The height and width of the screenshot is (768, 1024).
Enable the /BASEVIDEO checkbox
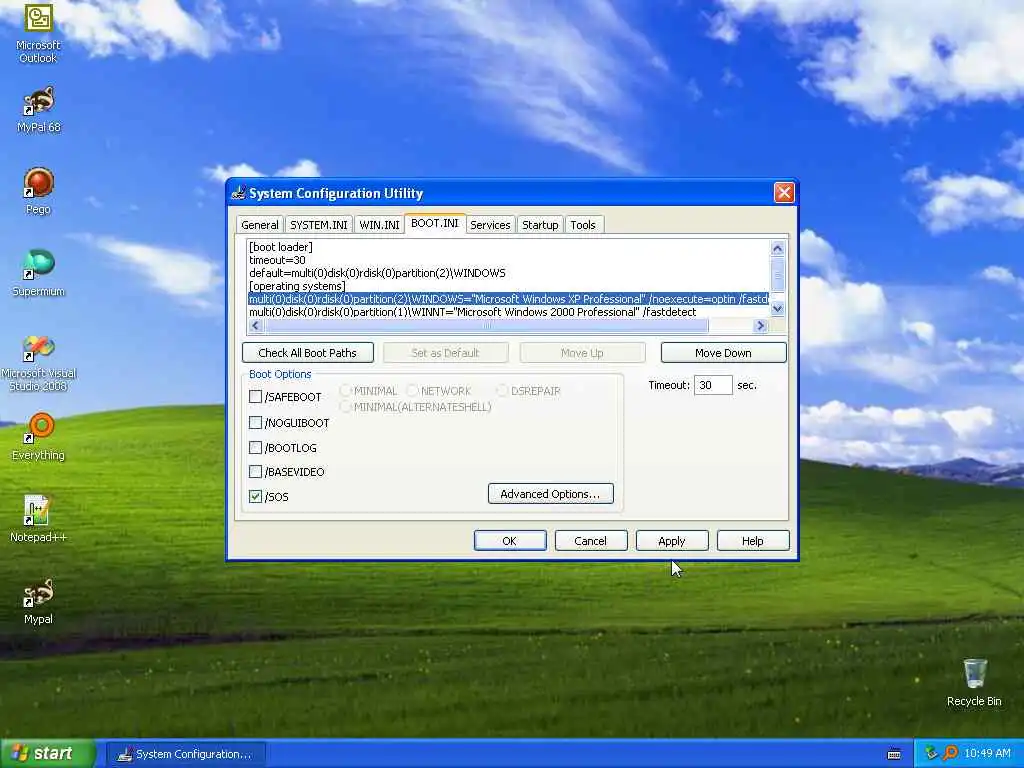[255, 472]
